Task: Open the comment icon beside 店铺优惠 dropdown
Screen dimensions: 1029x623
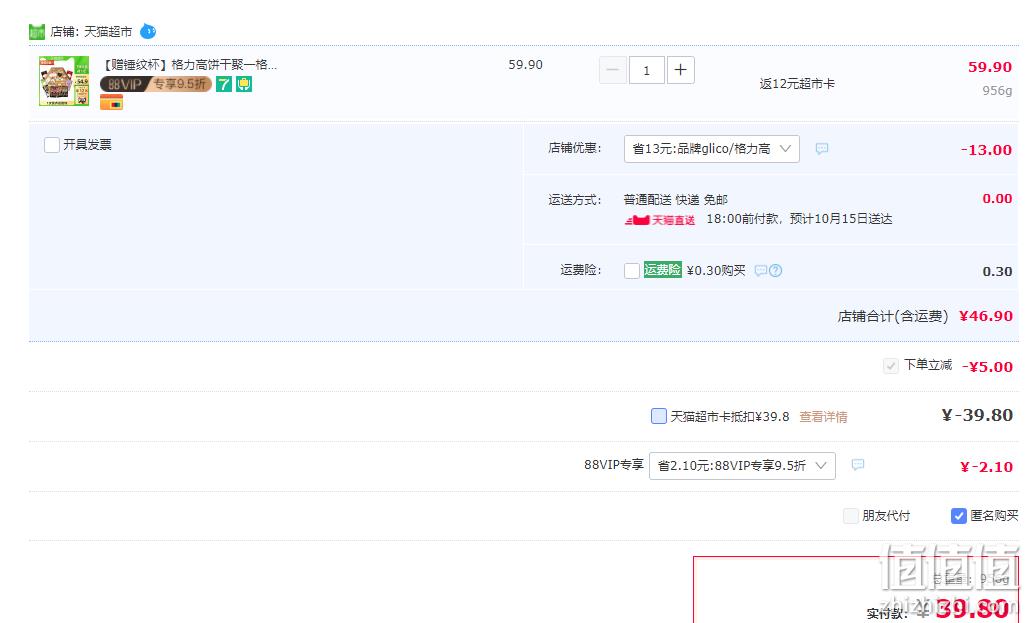Action: point(822,149)
